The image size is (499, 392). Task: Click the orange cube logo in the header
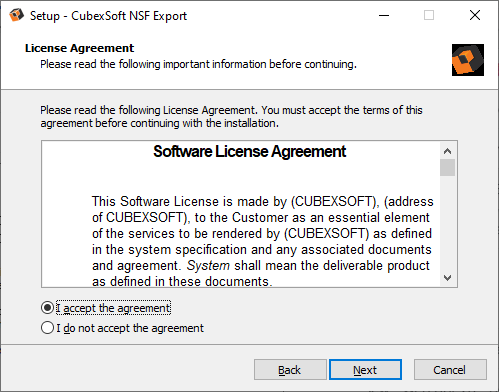pos(468,60)
